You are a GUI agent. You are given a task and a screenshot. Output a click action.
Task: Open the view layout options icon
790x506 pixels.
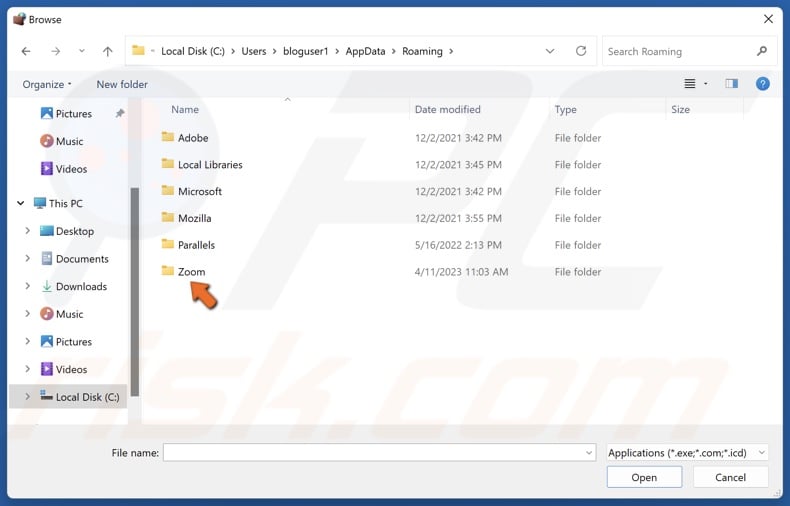(x=690, y=85)
